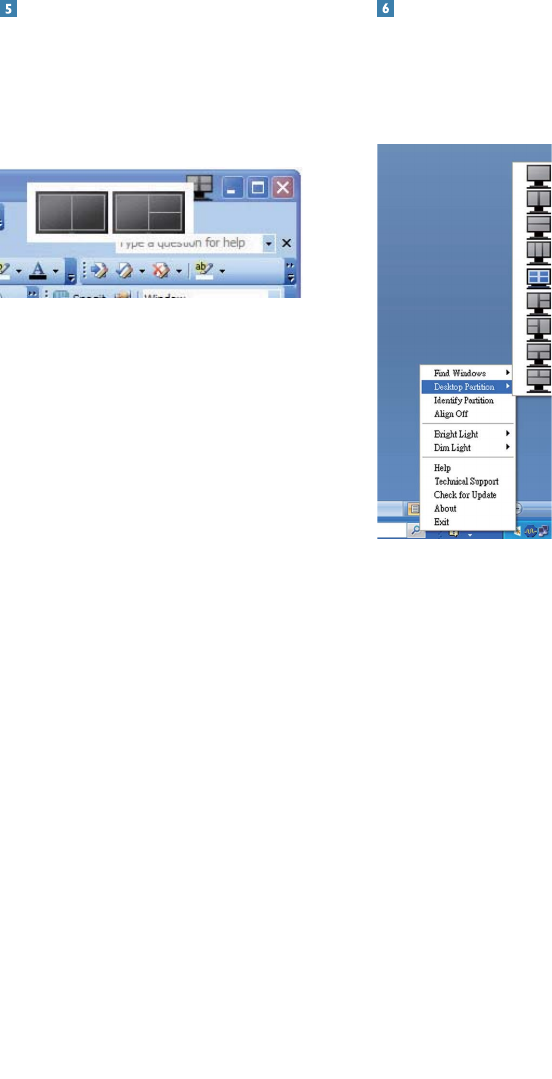
Task: Pick the two horizontal rows partition icon
Action: click(538, 226)
